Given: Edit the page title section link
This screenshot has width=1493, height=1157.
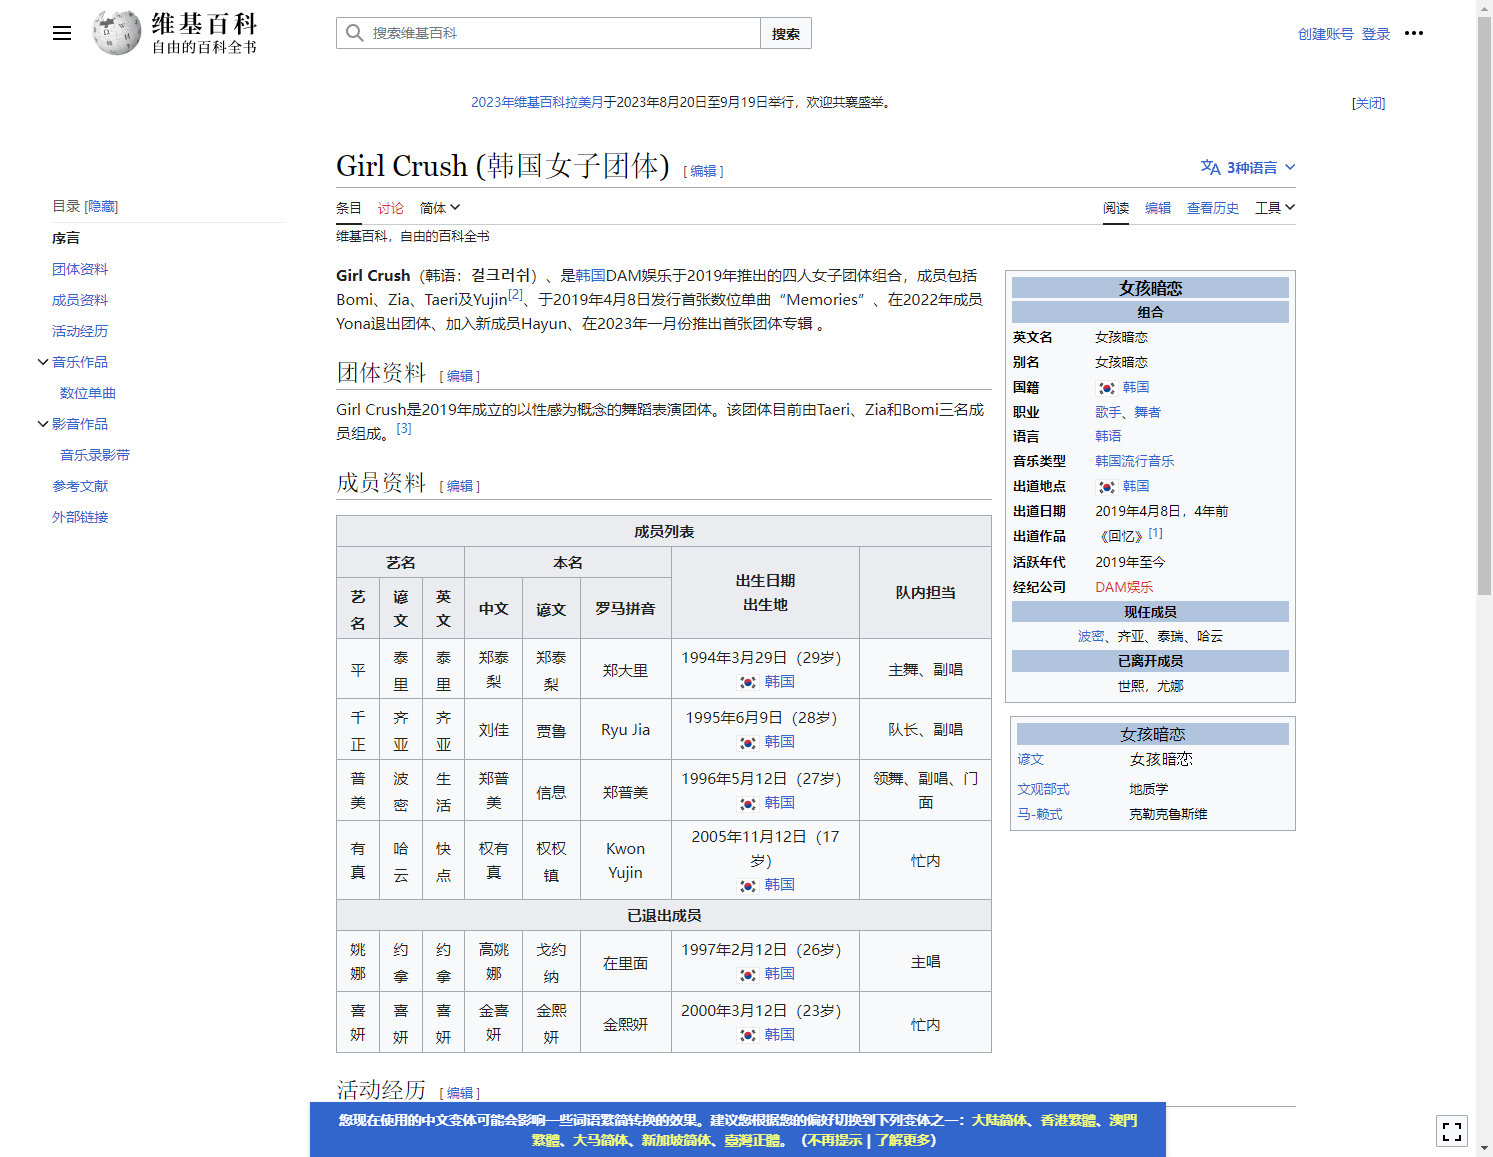Looking at the screenshot, I should click(x=703, y=171).
